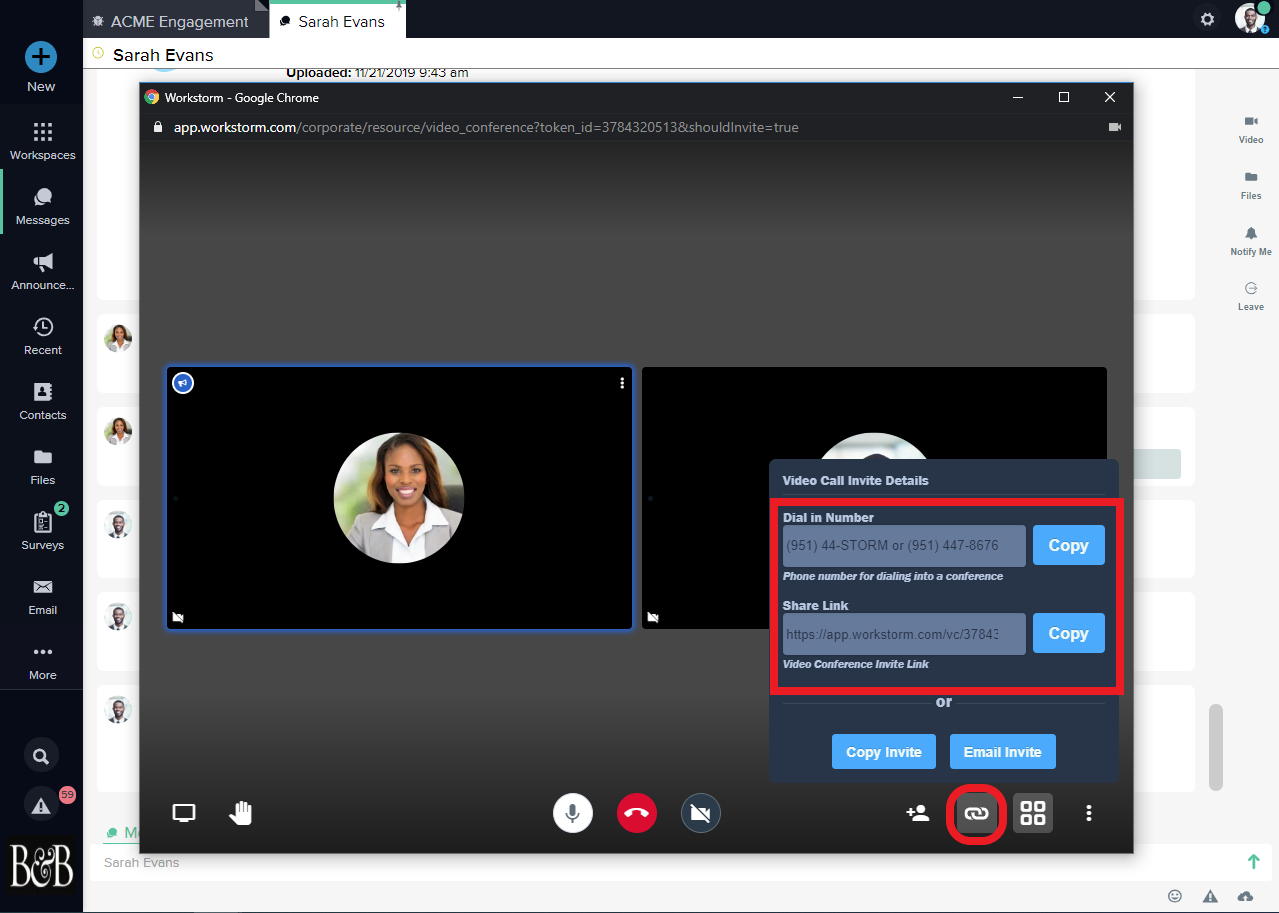This screenshot has width=1279, height=913.
Task: Hang up the video call
Action: (x=637, y=813)
